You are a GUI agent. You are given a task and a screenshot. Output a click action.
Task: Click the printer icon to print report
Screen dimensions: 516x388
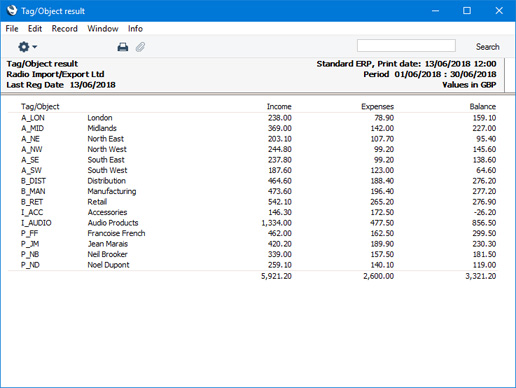123,47
